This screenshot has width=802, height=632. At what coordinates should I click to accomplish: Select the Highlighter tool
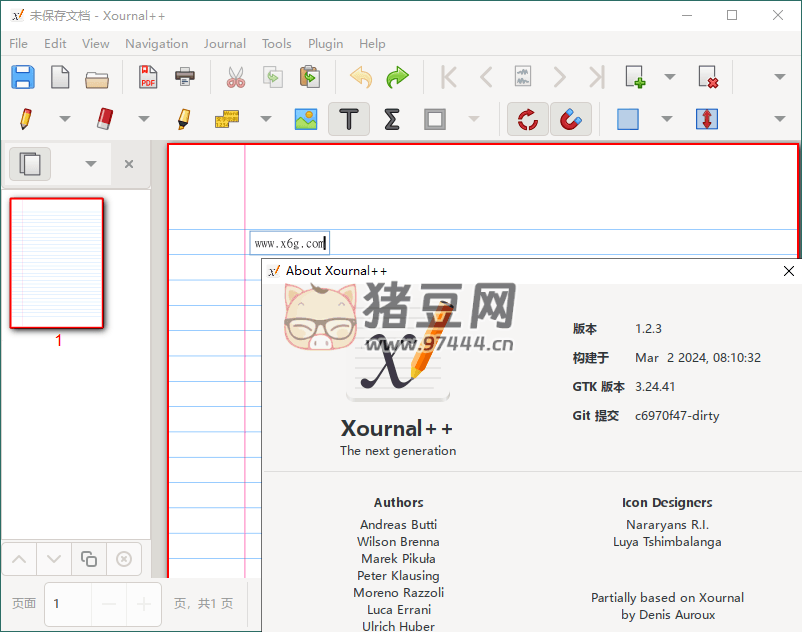(183, 119)
